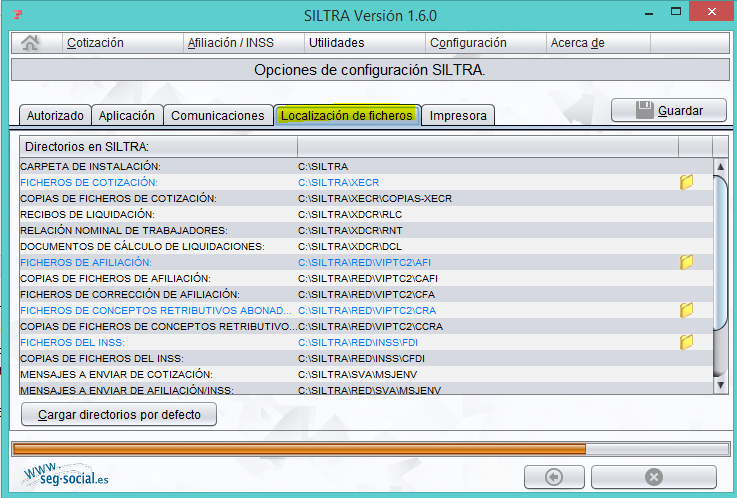Select the Localización de ficheros tab
Image resolution: width=737 pixels, height=498 pixels.
tap(347, 116)
